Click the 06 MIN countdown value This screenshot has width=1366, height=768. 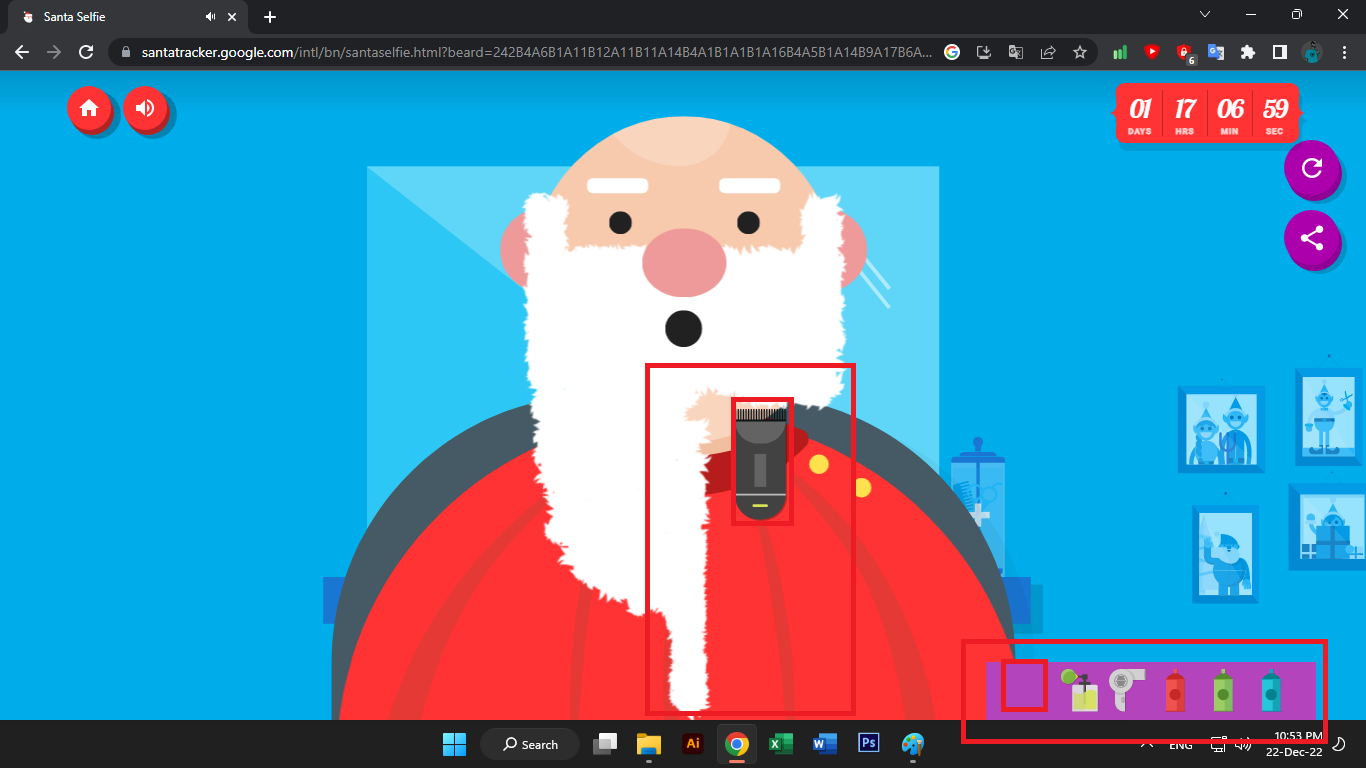coord(1229,115)
